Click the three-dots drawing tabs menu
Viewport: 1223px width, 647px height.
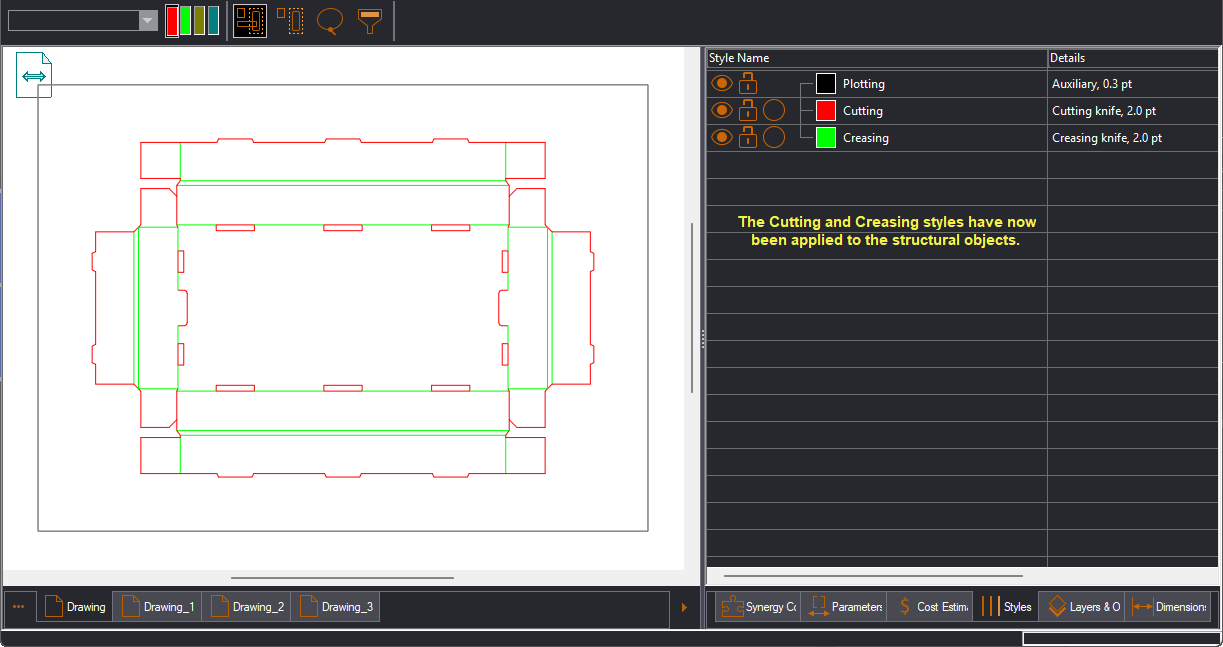[19, 607]
